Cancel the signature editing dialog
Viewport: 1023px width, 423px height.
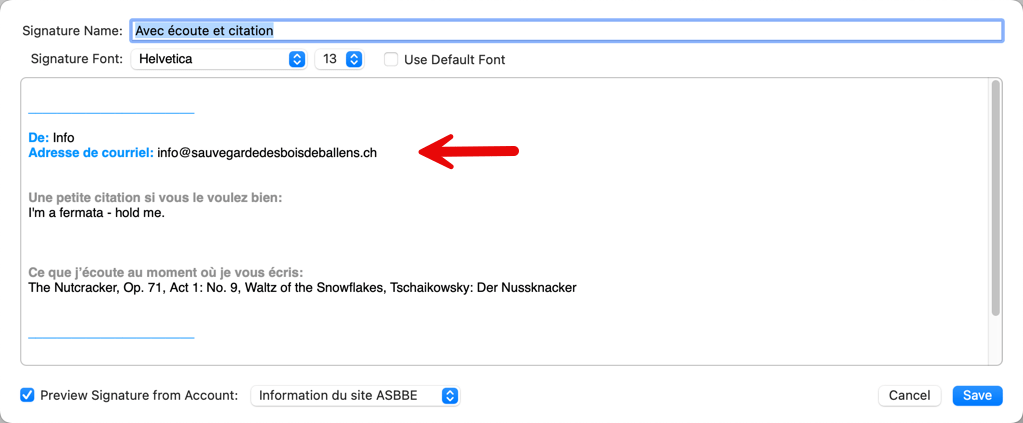pyautogui.click(x=909, y=396)
